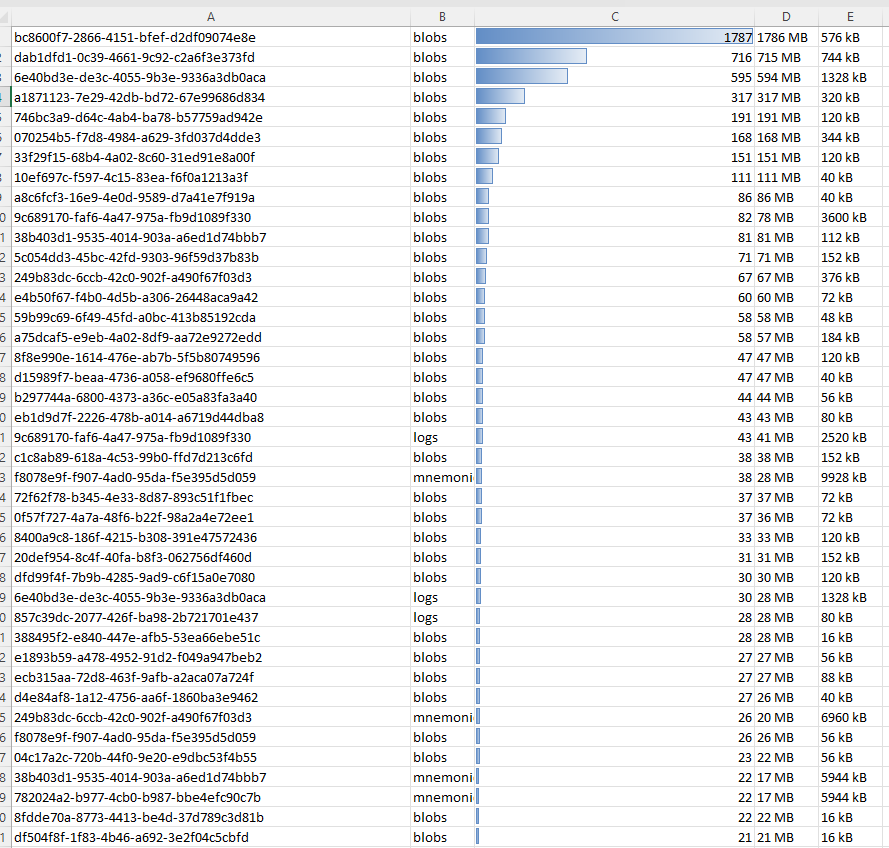Viewport: 889px width, 848px height.
Task: Click the cell containing 111 MB
Action: point(785,177)
